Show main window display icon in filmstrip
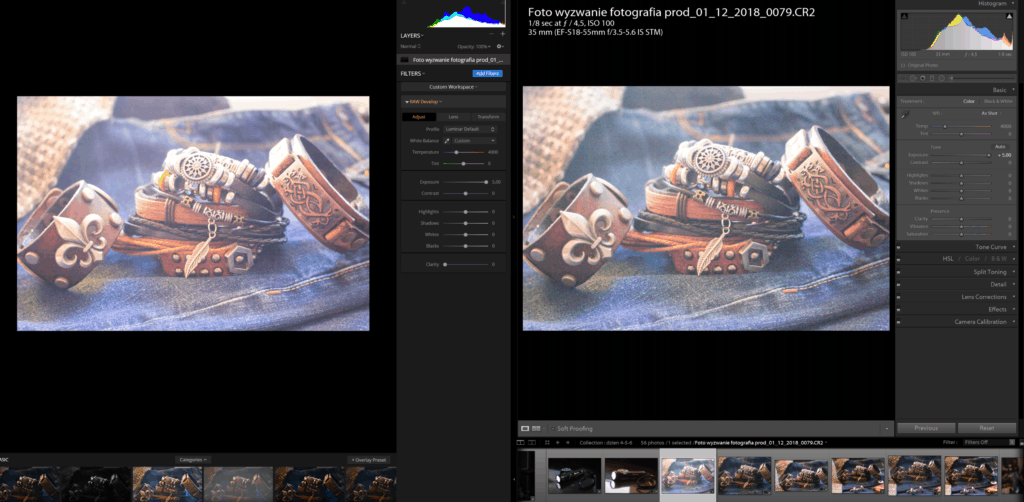Viewport: 1024px width, 502px height. click(x=521, y=443)
